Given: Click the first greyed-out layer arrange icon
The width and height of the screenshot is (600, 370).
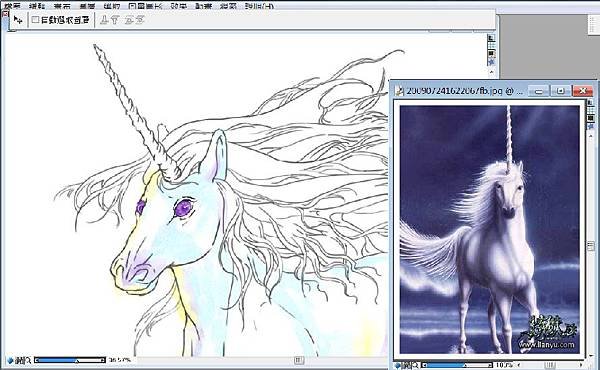Looking at the screenshot, I should (104, 20).
